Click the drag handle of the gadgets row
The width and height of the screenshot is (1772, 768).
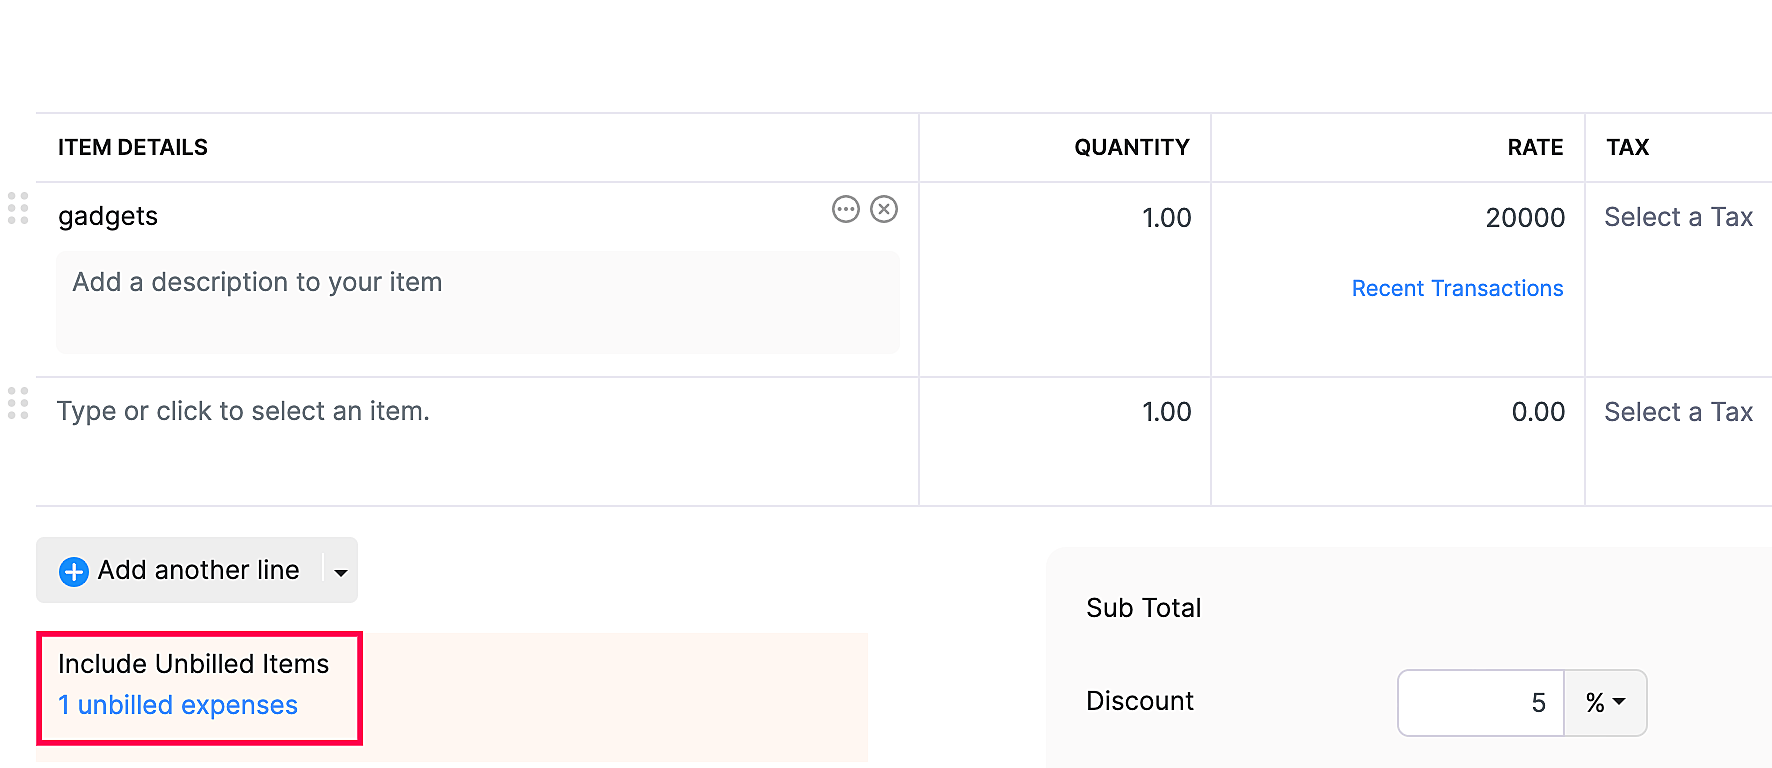coord(17,210)
